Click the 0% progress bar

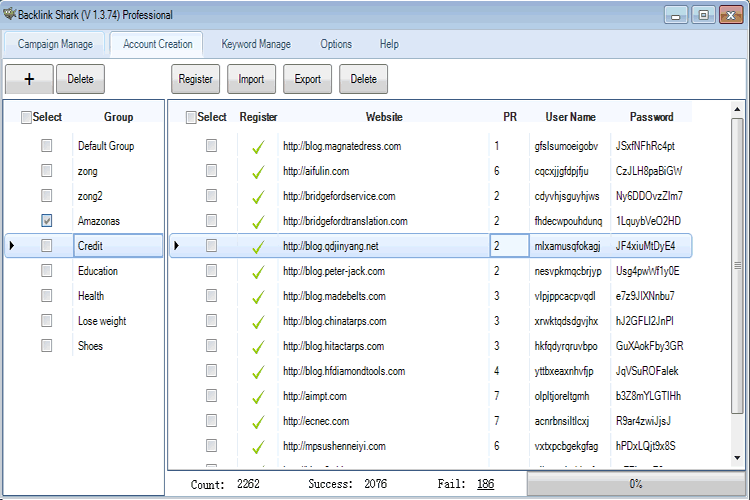click(x=636, y=484)
